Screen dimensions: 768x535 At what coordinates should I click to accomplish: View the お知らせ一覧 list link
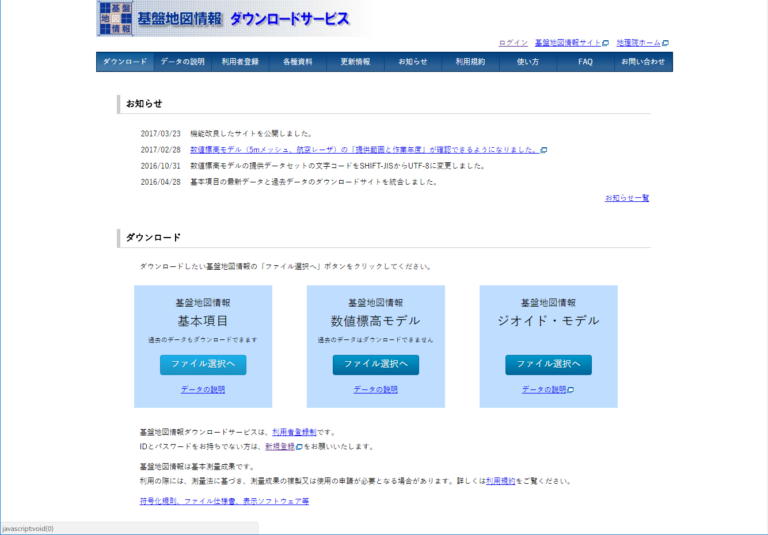pyautogui.click(x=627, y=198)
